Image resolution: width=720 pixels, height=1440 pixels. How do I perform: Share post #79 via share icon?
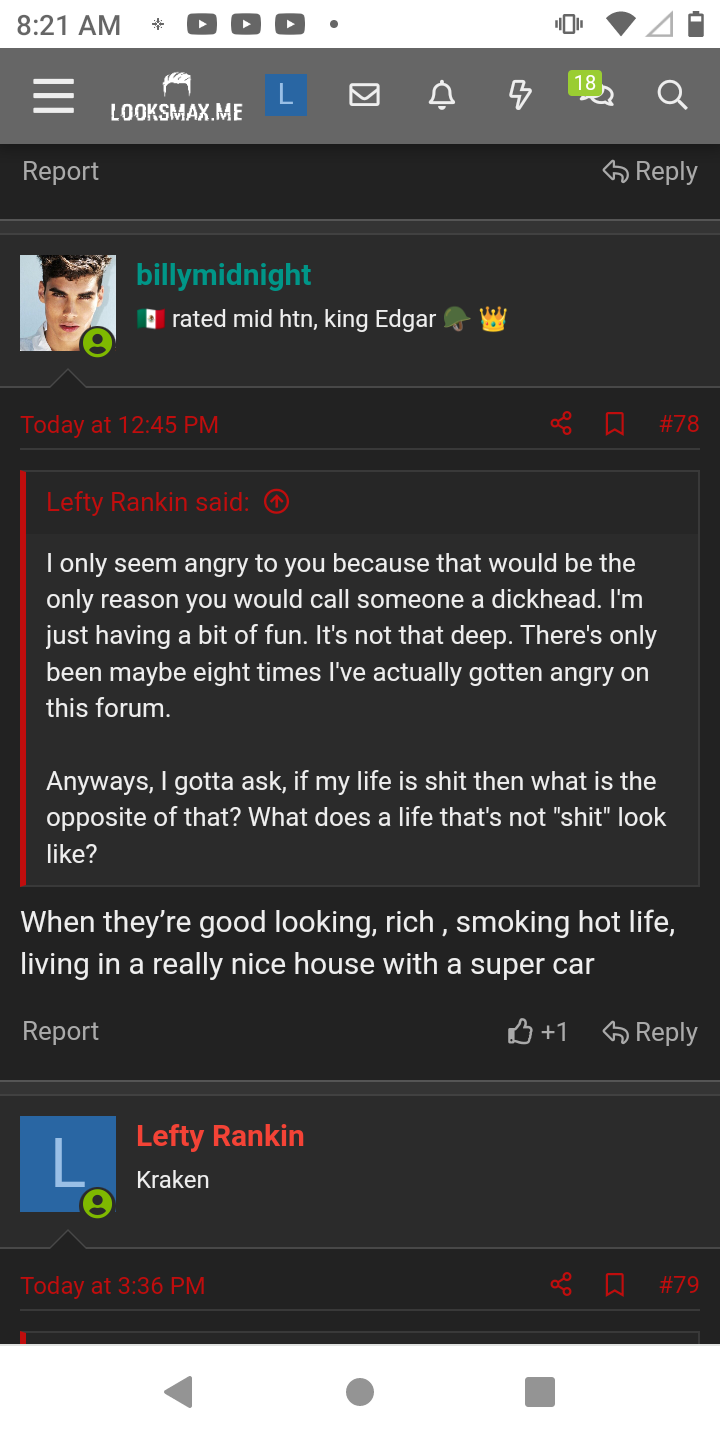(561, 1284)
